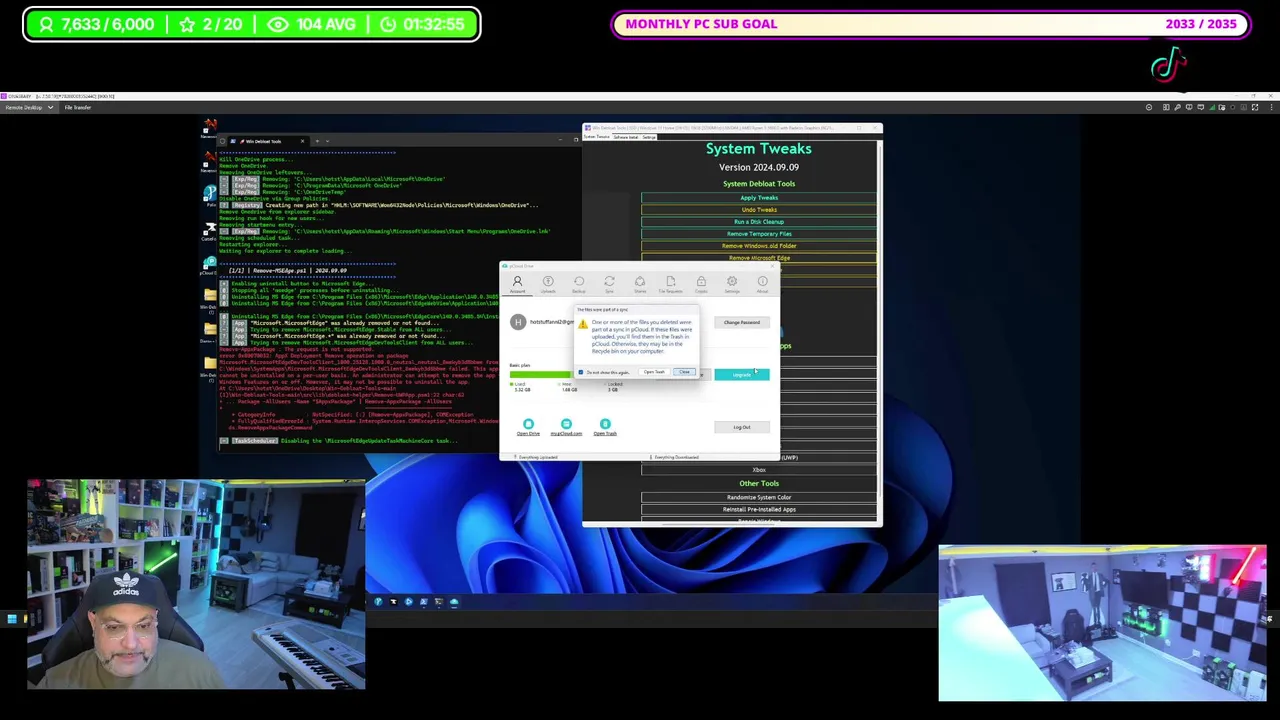This screenshot has width=1280, height=720.
Task: Click the Xbox button in System Tweaks
Action: 759,470
